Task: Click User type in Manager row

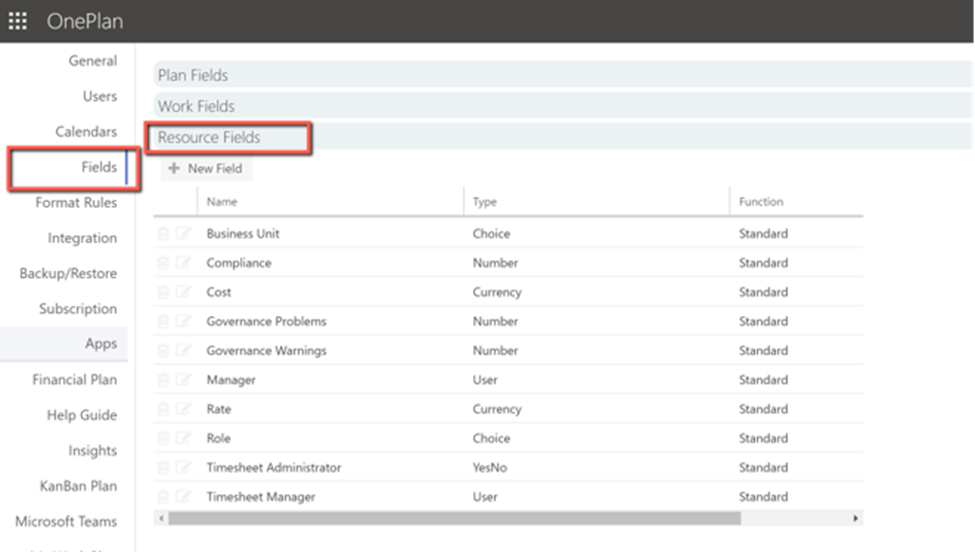Action: tap(485, 380)
